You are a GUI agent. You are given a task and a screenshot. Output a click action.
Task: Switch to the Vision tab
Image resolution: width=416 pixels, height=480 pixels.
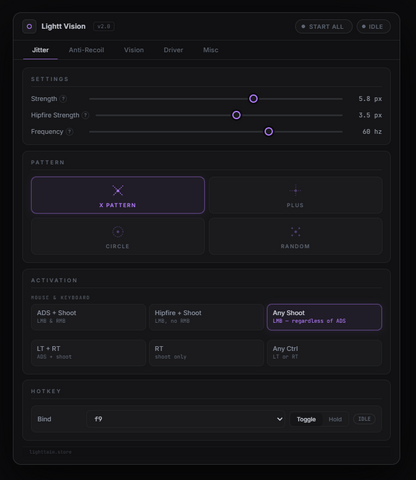click(x=134, y=50)
